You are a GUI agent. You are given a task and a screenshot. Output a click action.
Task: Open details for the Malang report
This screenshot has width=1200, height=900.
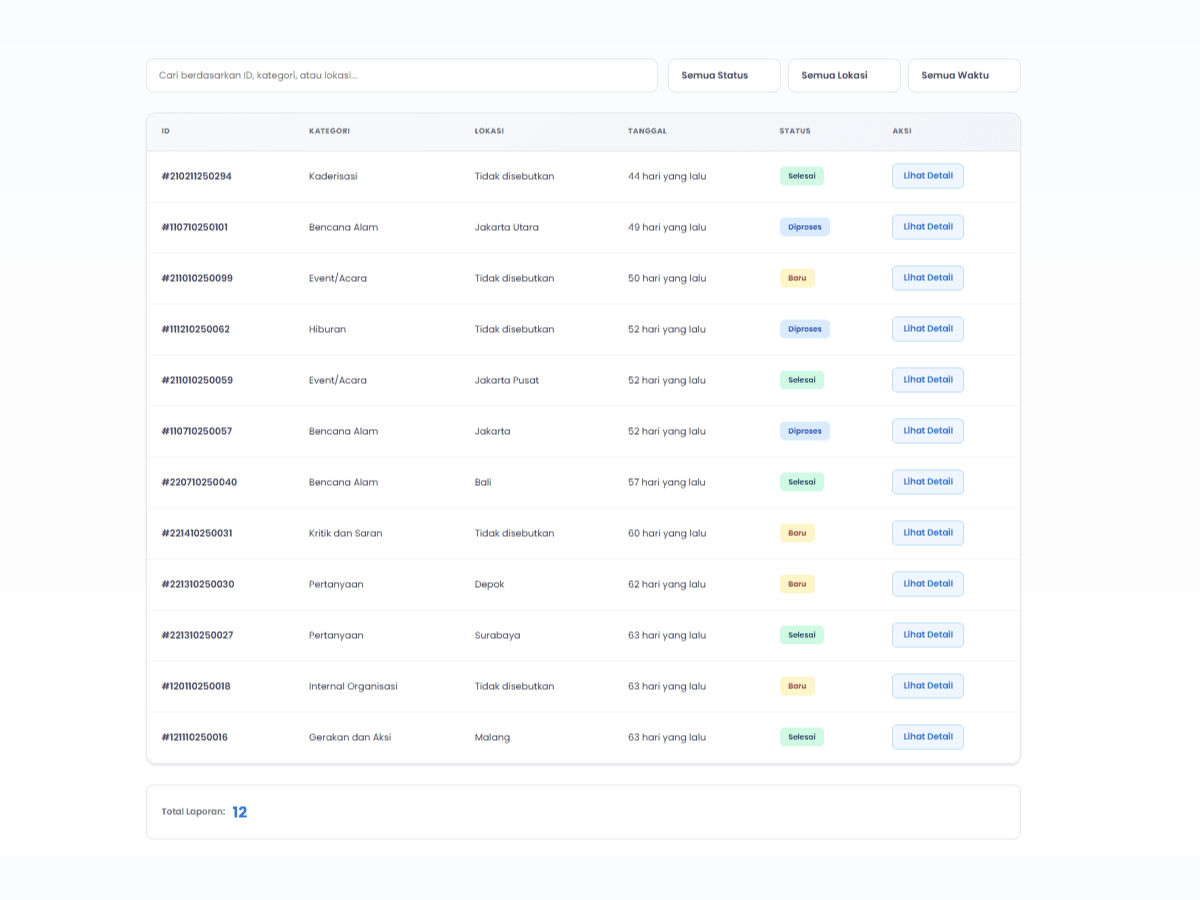point(927,737)
